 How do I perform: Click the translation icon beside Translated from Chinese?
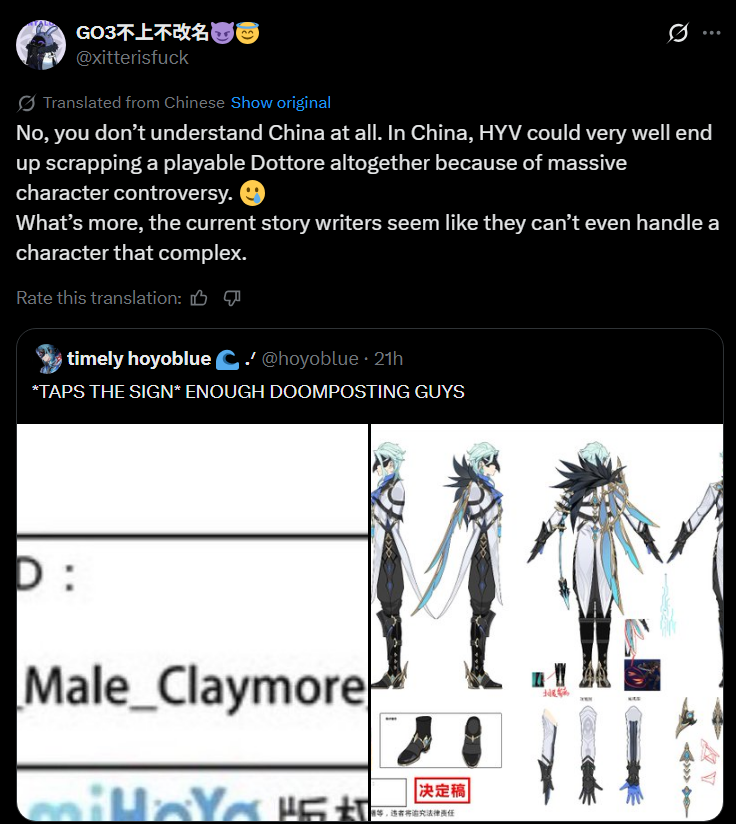coord(26,103)
